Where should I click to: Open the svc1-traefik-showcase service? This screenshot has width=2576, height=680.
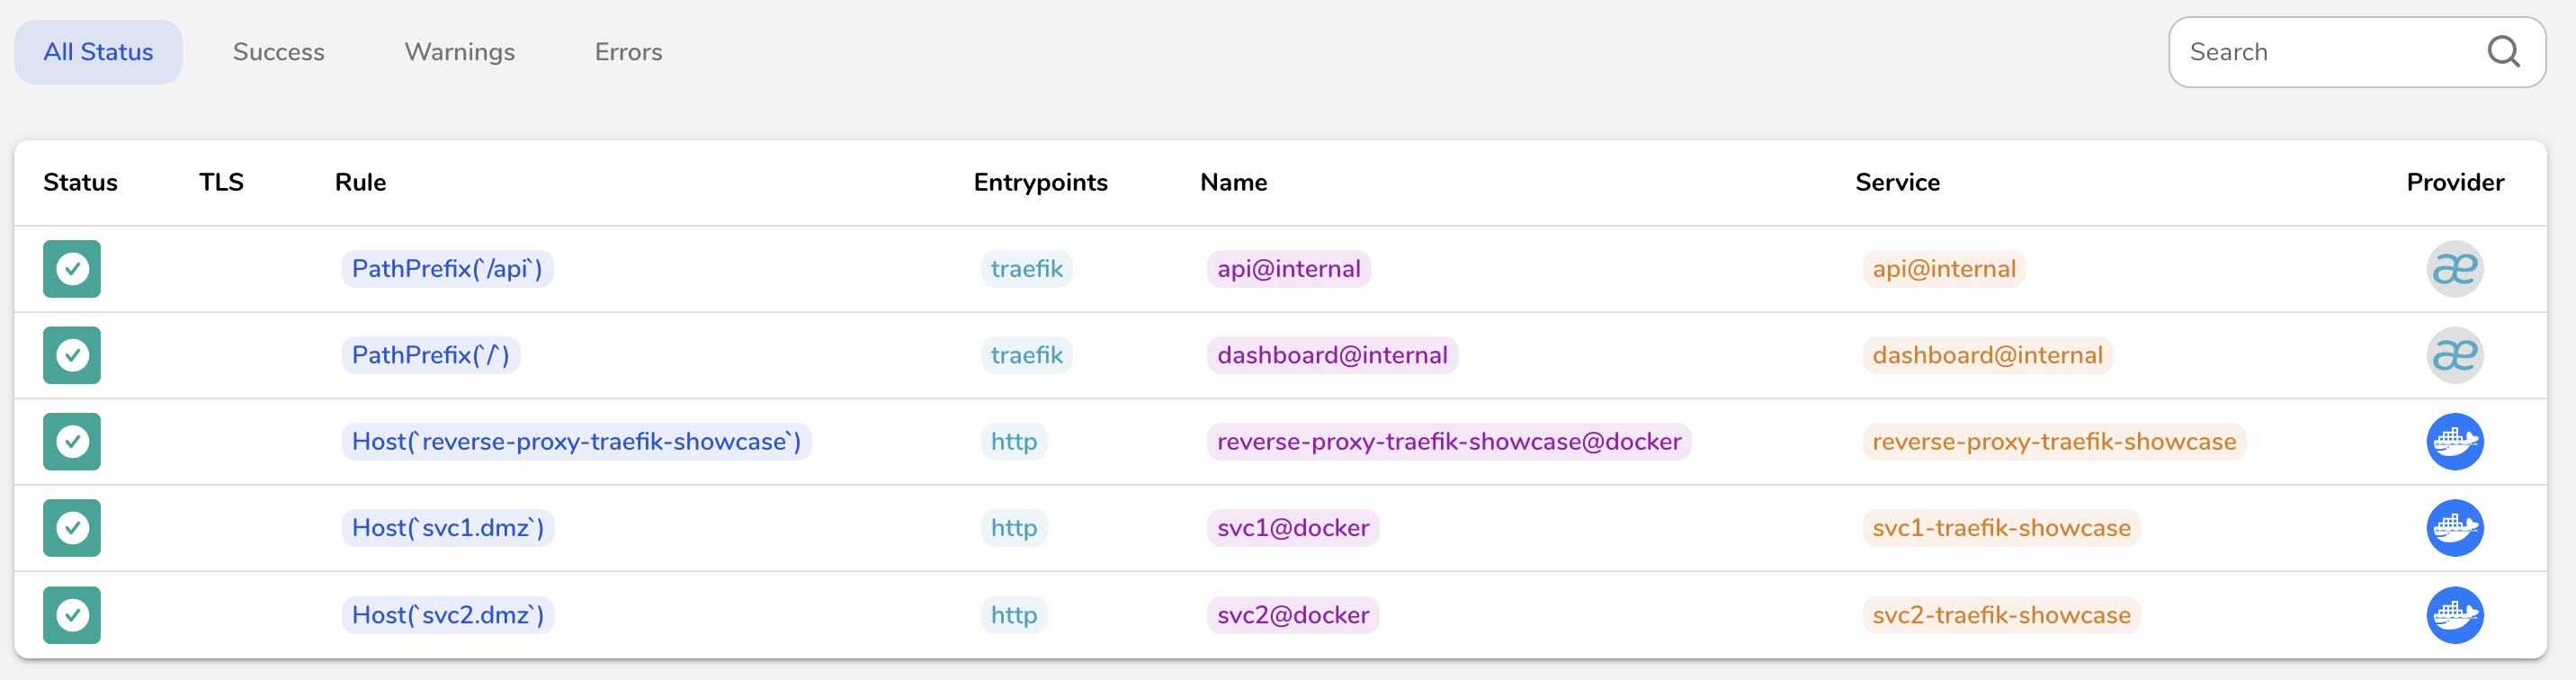pyautogui.click(x=2001, y=528)
